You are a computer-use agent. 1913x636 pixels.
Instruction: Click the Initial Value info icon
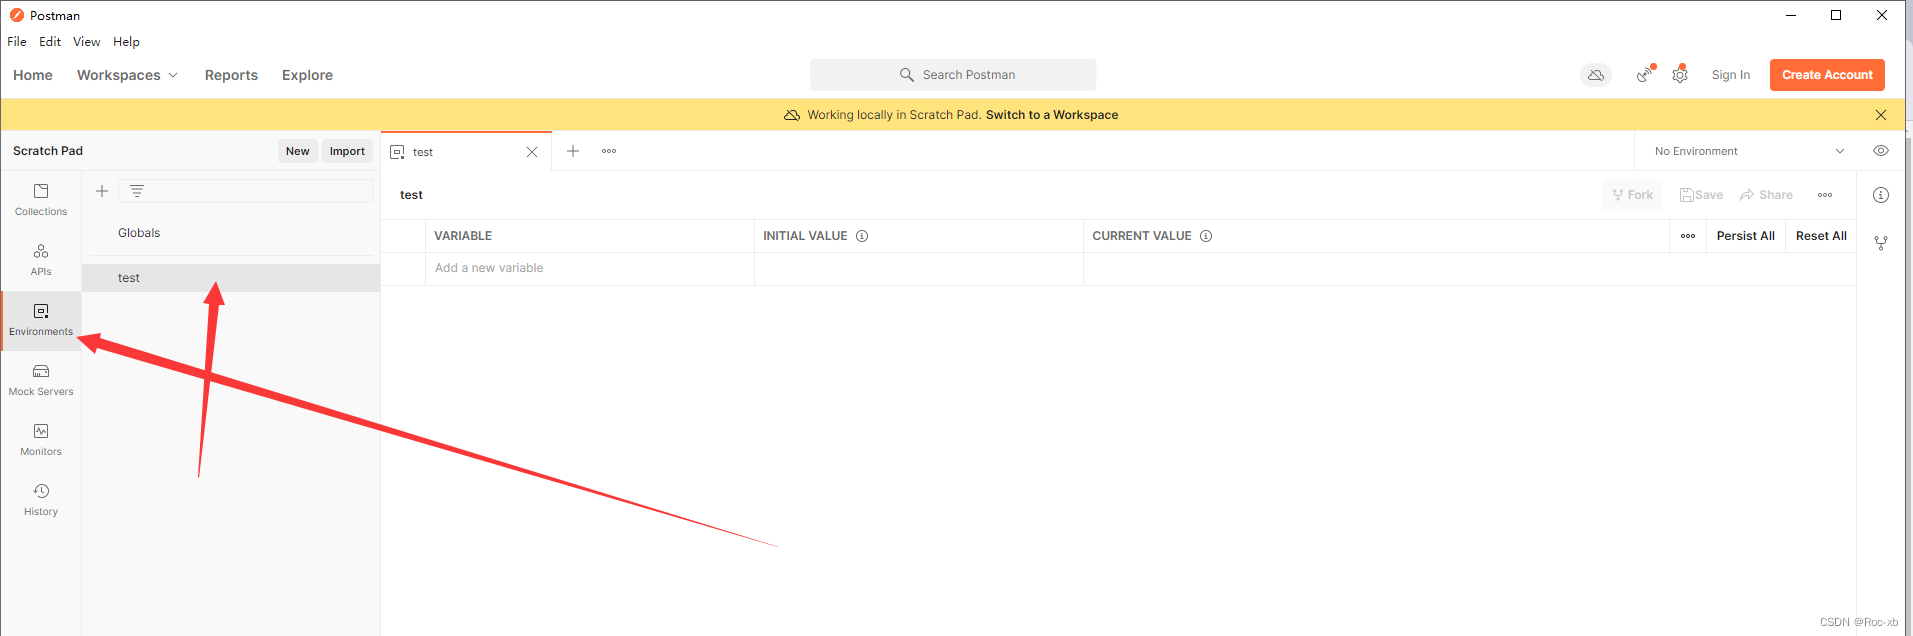(862, 236)
